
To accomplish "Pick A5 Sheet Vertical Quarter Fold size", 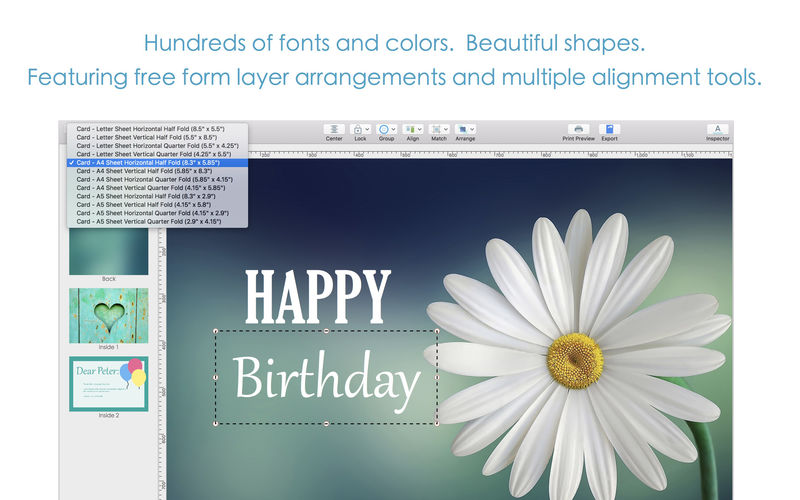I will coord(158,221).
